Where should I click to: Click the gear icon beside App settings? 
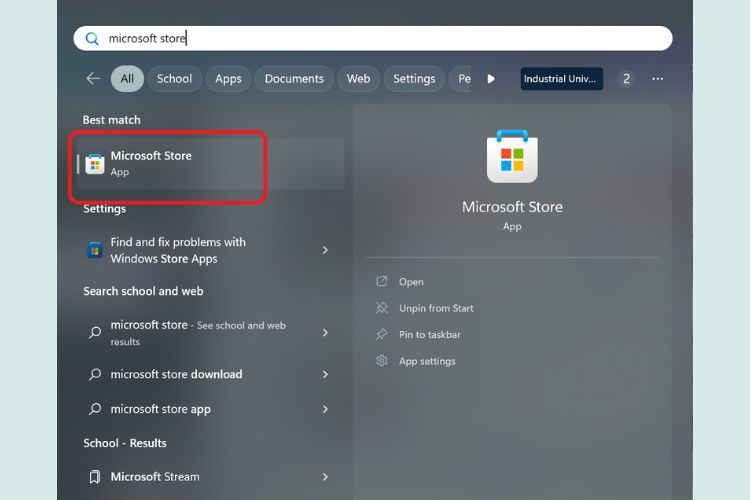click(382, 360)
